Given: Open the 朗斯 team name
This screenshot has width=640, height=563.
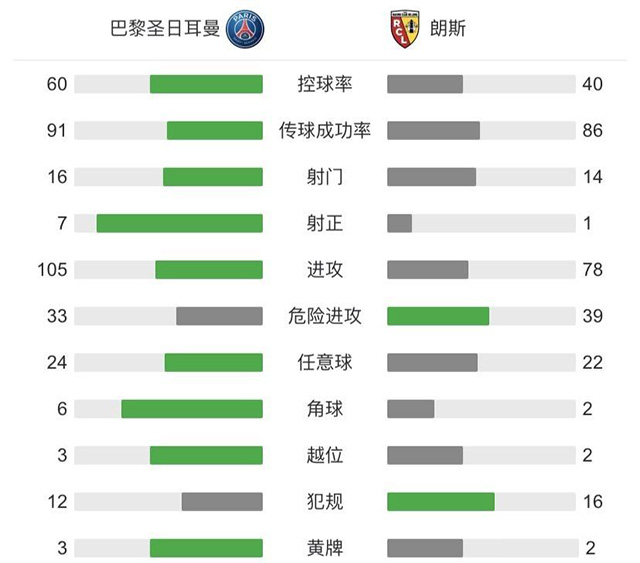Looking at the screenshot, I should pos(449,30).
